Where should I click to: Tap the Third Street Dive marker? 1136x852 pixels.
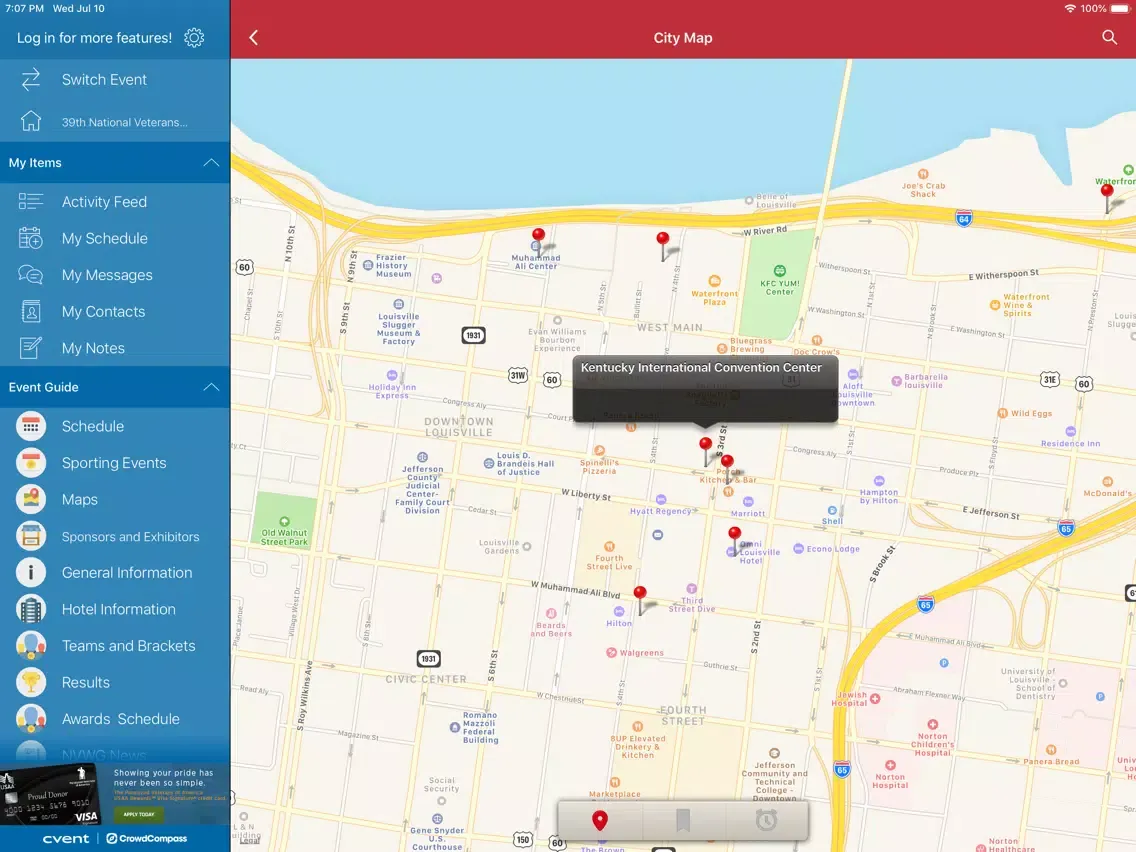(x=692, y=589)
